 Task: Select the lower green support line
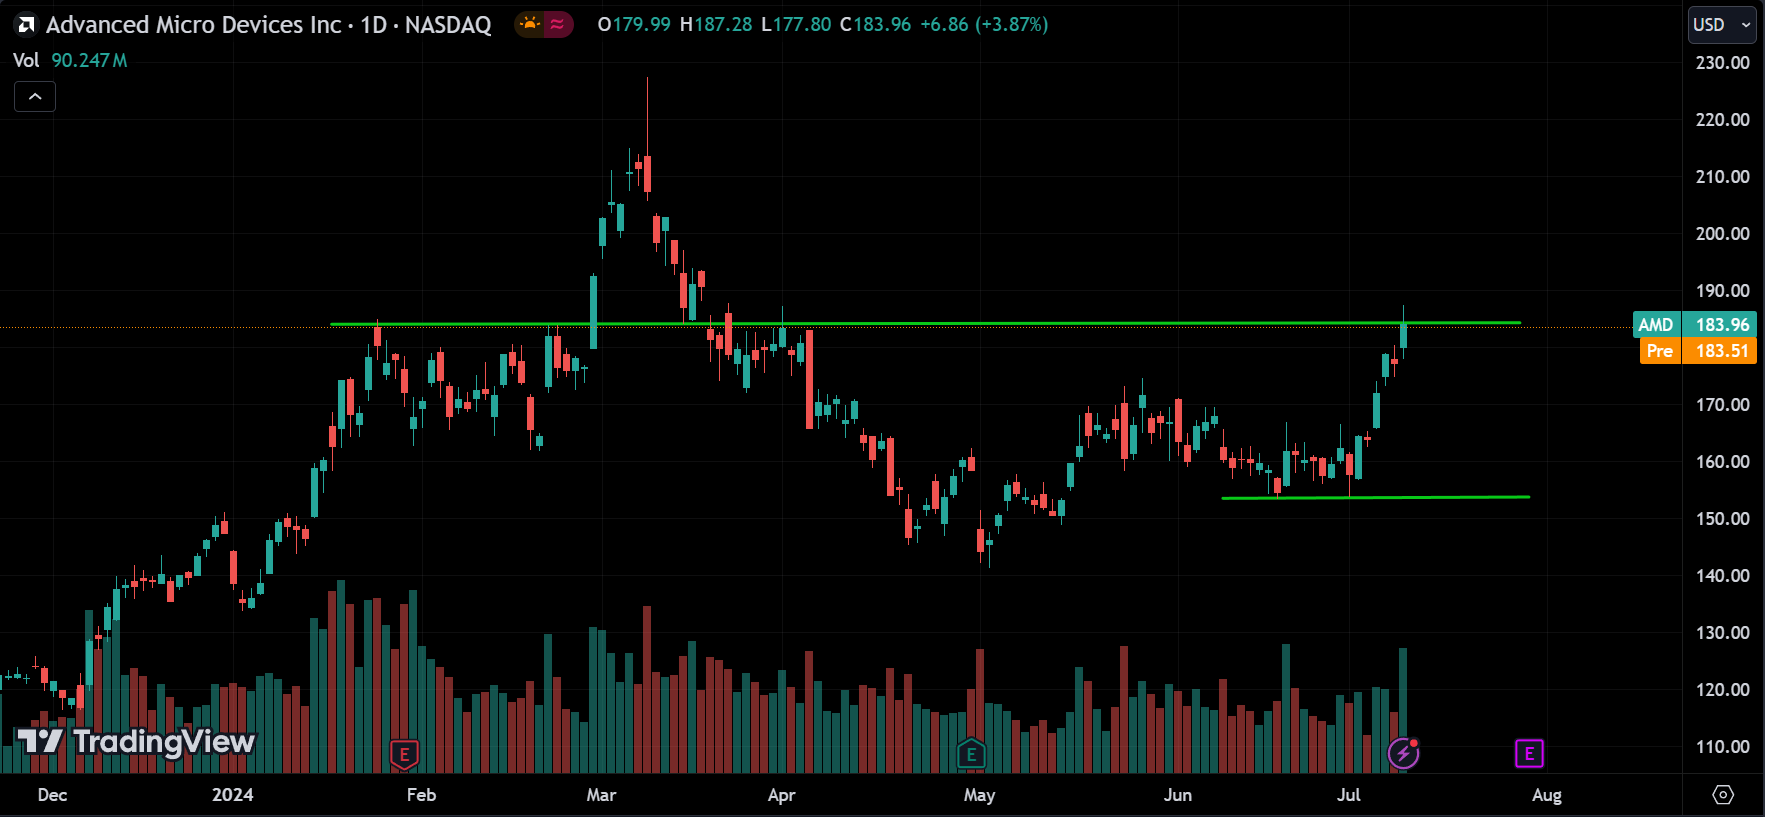(x=1375, y=497)
